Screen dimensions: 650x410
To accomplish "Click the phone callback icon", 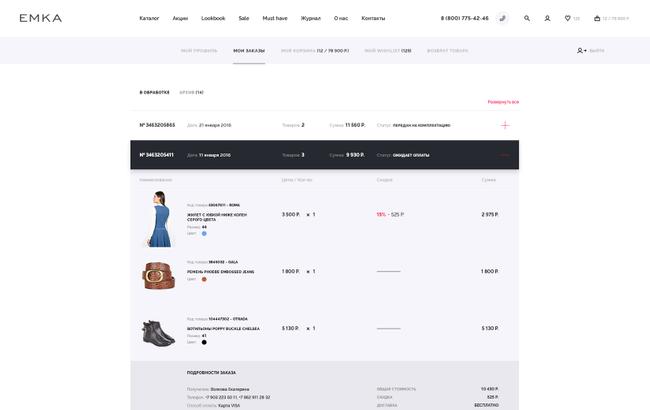I will click(502, 18).
